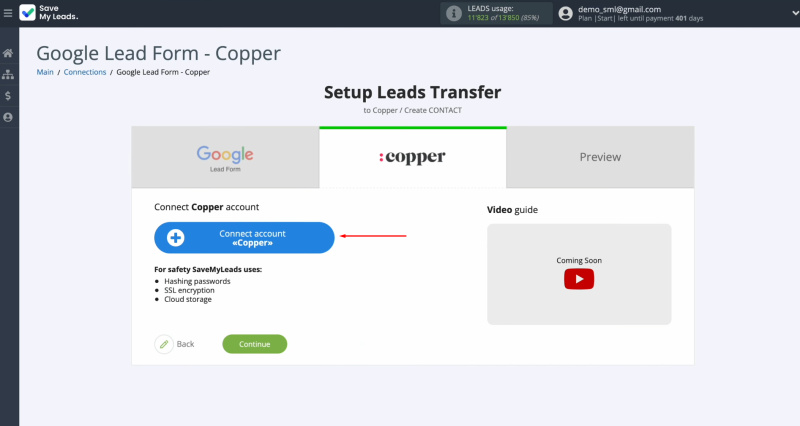The height and width of the screenshot is (426, 800).
Task: Click the Setup Leads Transfer heading
Action: (x=412, y=92)
